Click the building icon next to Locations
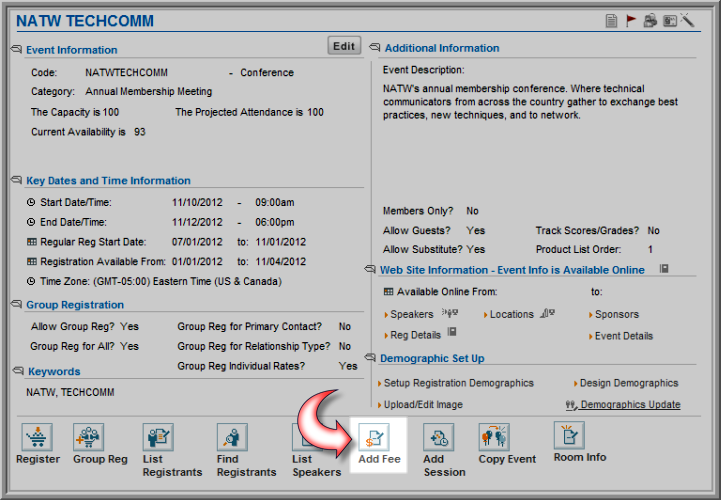 (548, 313)
